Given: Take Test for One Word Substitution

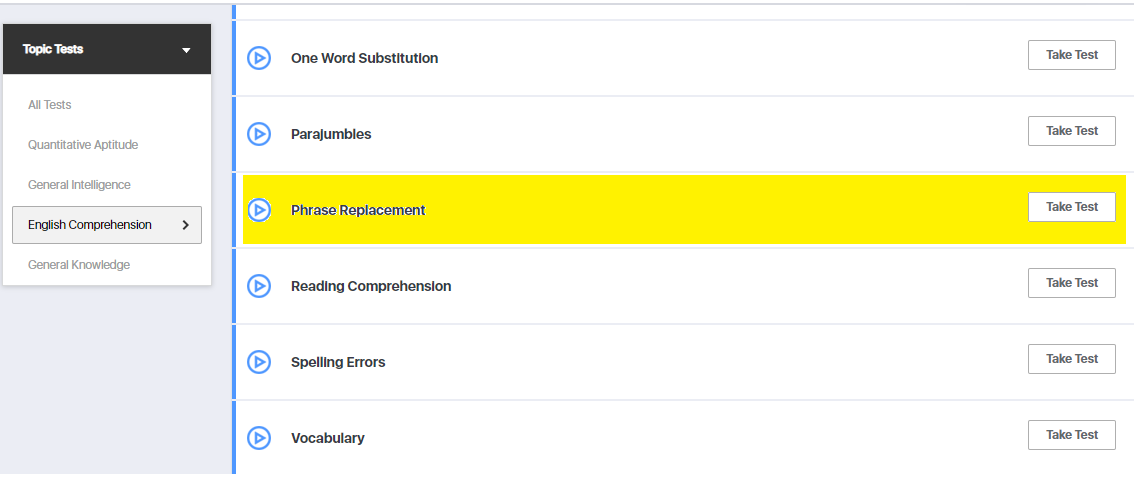Looking at the screenshot, I should click(x=1071, y=55).
